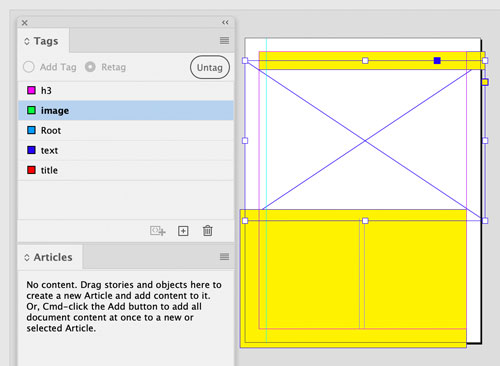Click the green swatch of image tag
Screen dimensions: 500x366
tap(31, 110)
